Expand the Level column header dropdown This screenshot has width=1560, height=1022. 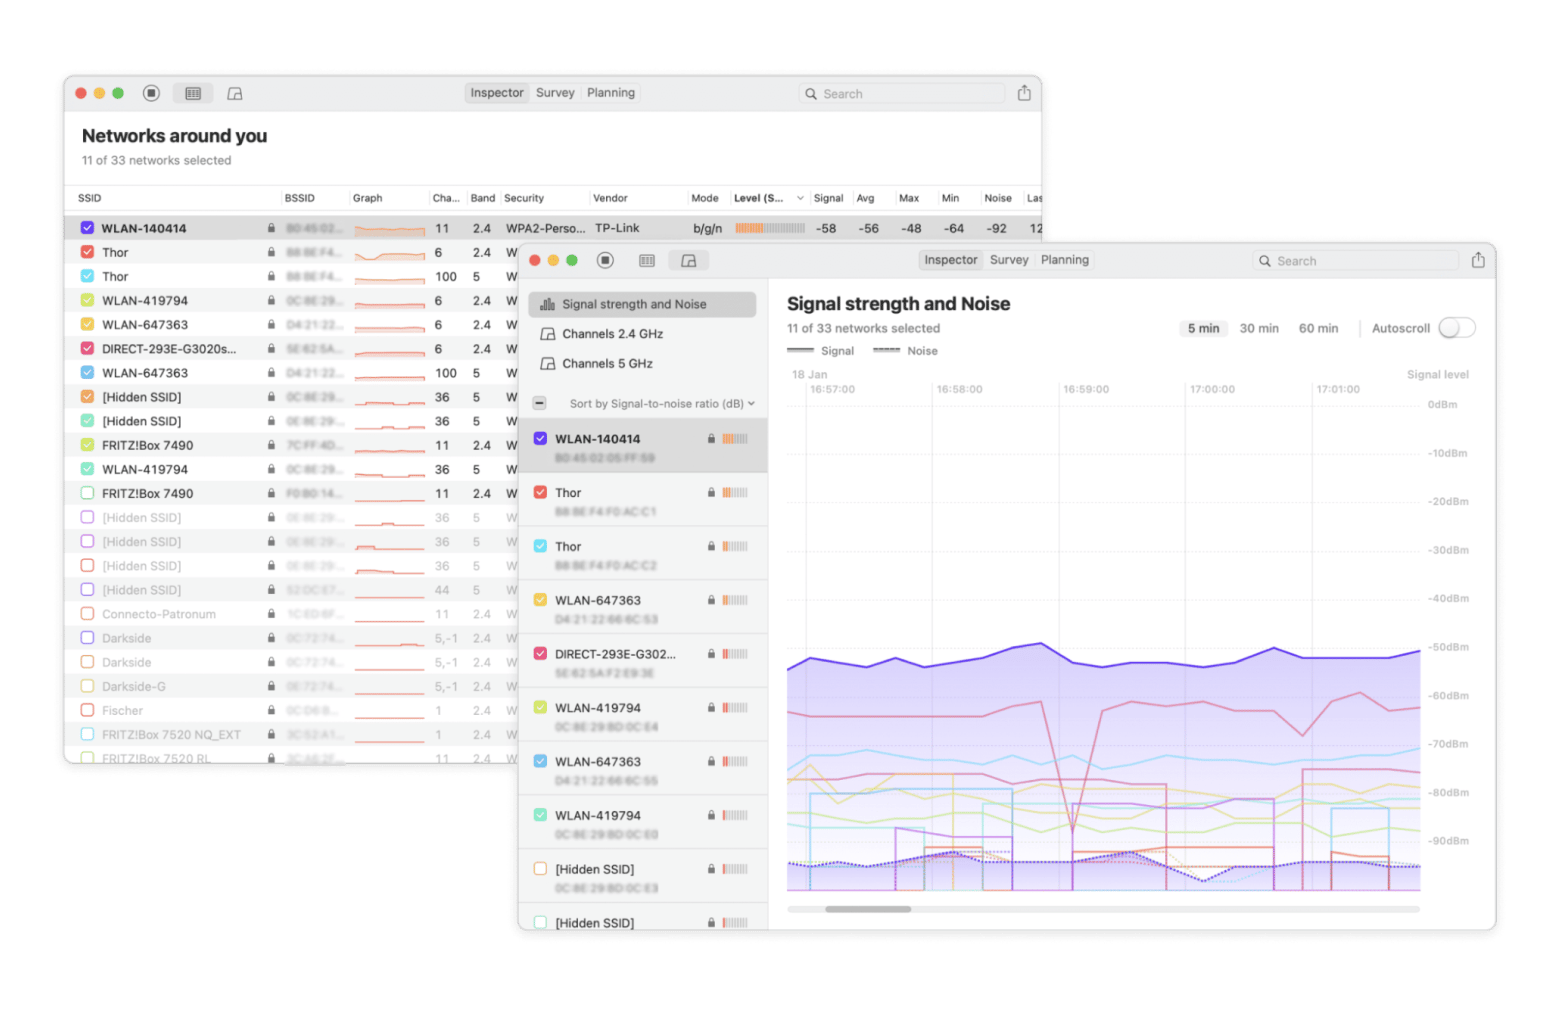click(799, 198)
